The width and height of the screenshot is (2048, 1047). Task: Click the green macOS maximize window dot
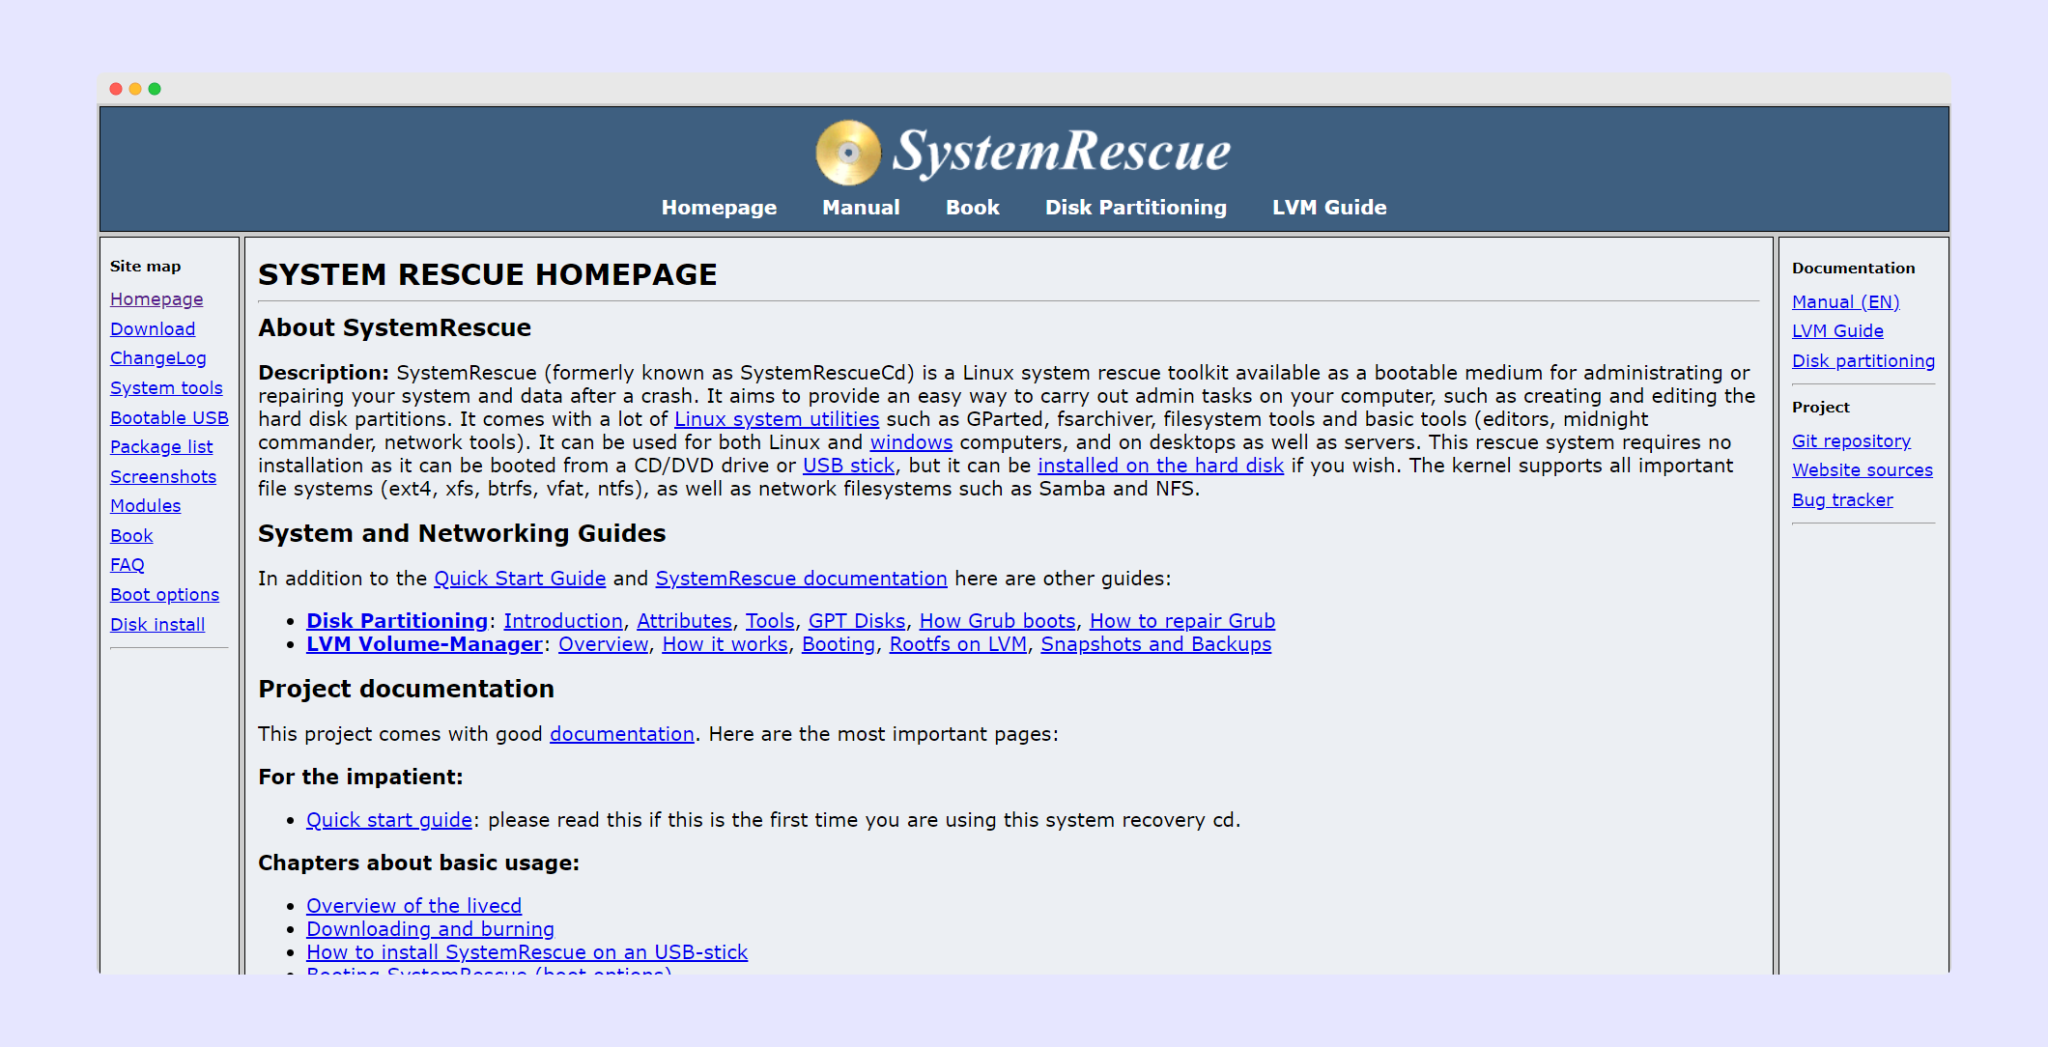155,89
